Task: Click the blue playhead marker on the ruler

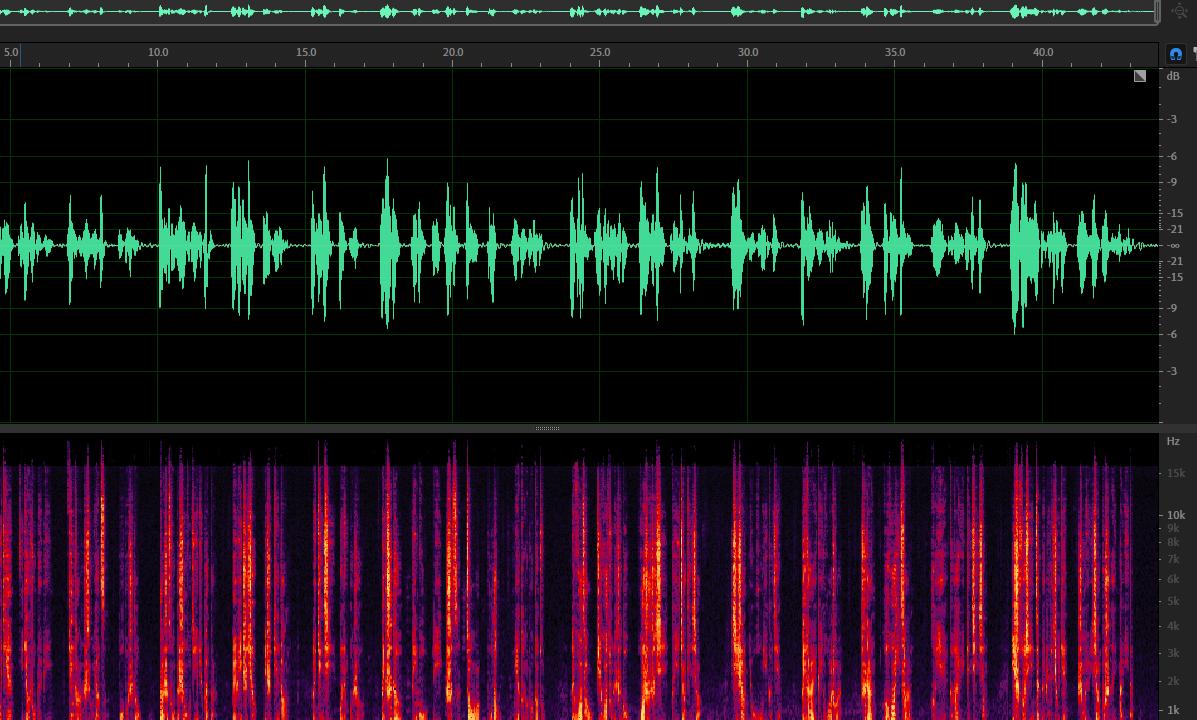Action: pyautogui.click(x=19, y=54)
